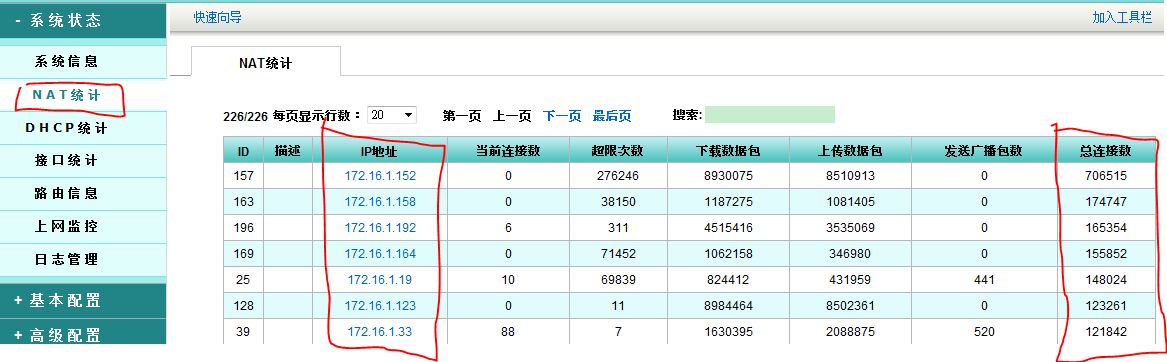Expand the 基本配置 menu section
The image size is (1167, 362).
[x=83, y=301]
